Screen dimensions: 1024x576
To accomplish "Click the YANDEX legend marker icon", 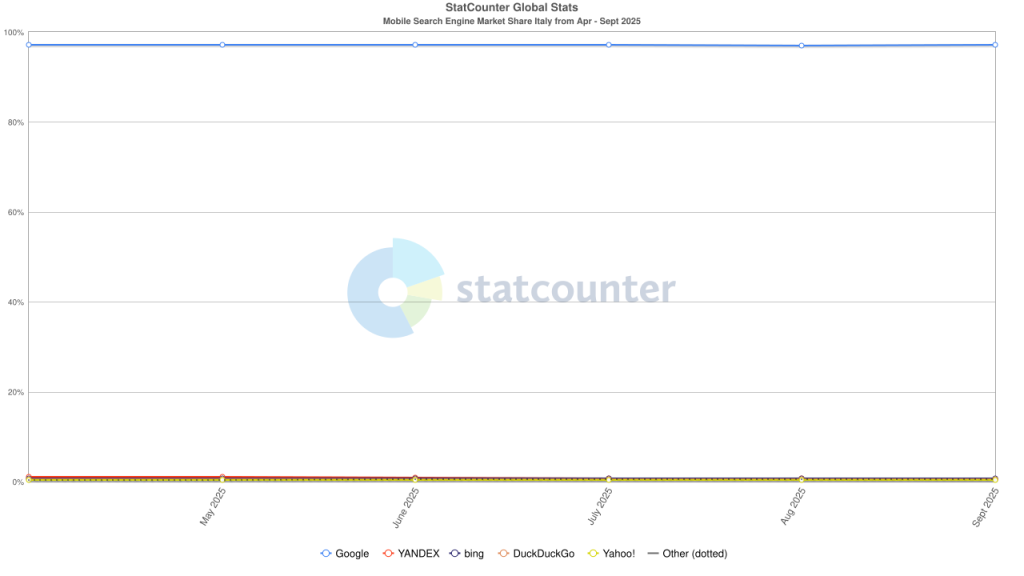I will [389, 553].
